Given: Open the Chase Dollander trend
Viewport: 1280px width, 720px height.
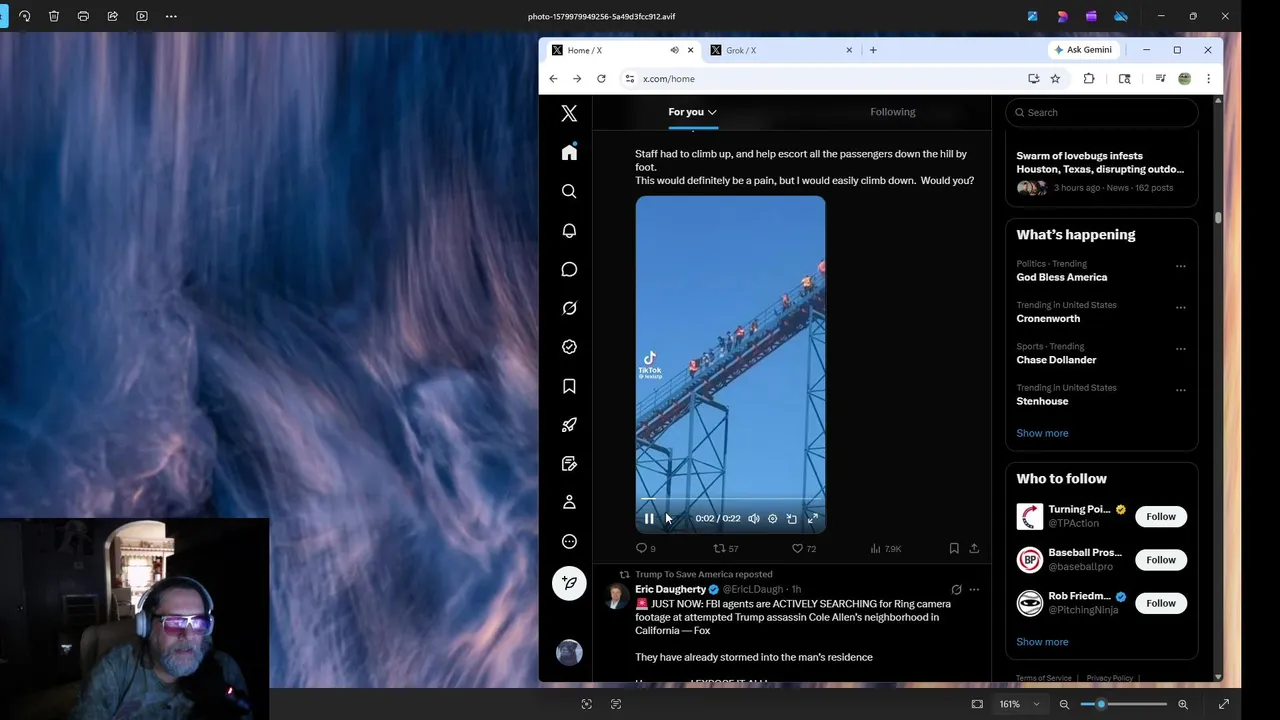Looking at the screenshot, I should click(x=1056, y=360).
